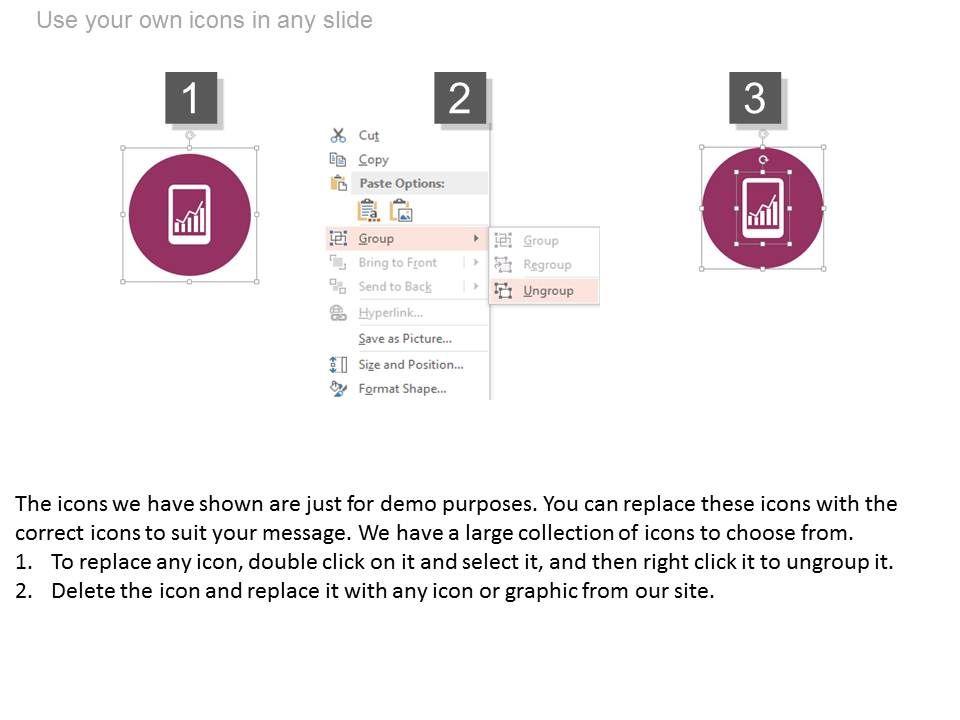Select the greyed Group submenu entry
Viewport: 960px width, 720px height.
[545, 240]
